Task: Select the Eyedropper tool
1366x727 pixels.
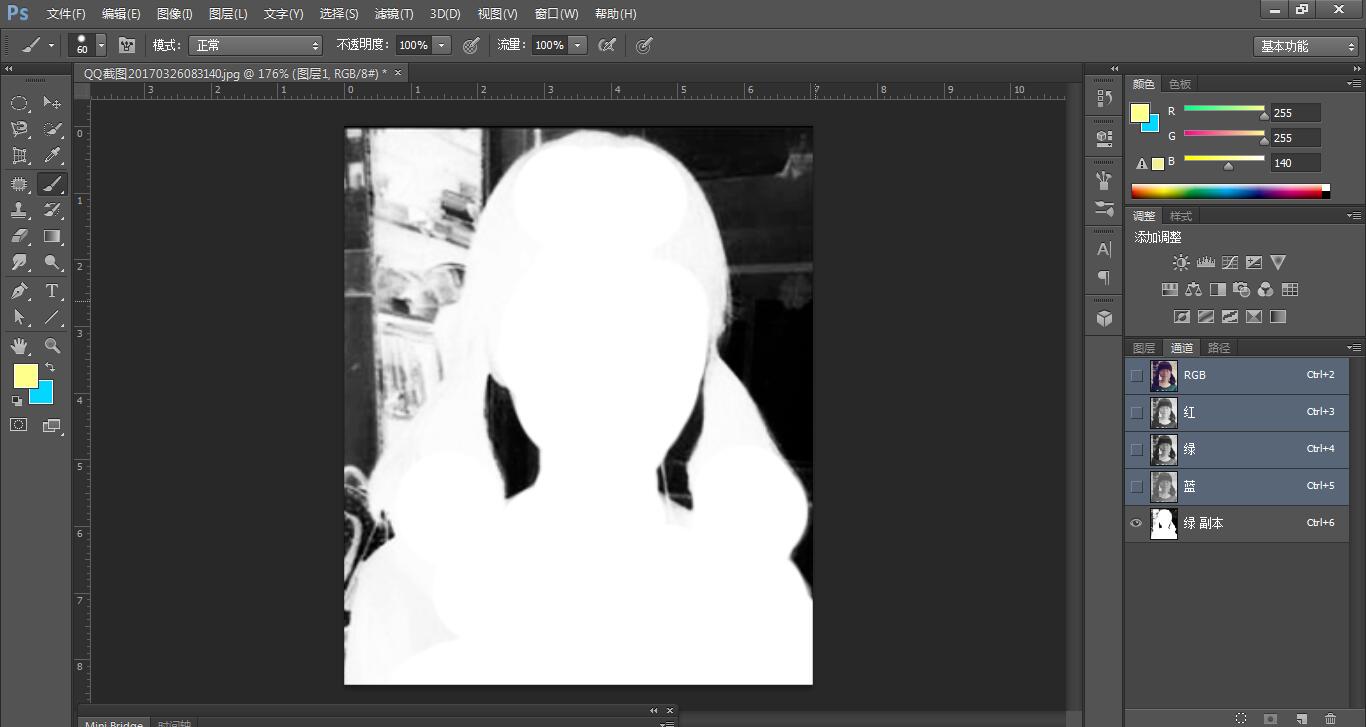Action: pyautogui.click(x=52, y=156)
